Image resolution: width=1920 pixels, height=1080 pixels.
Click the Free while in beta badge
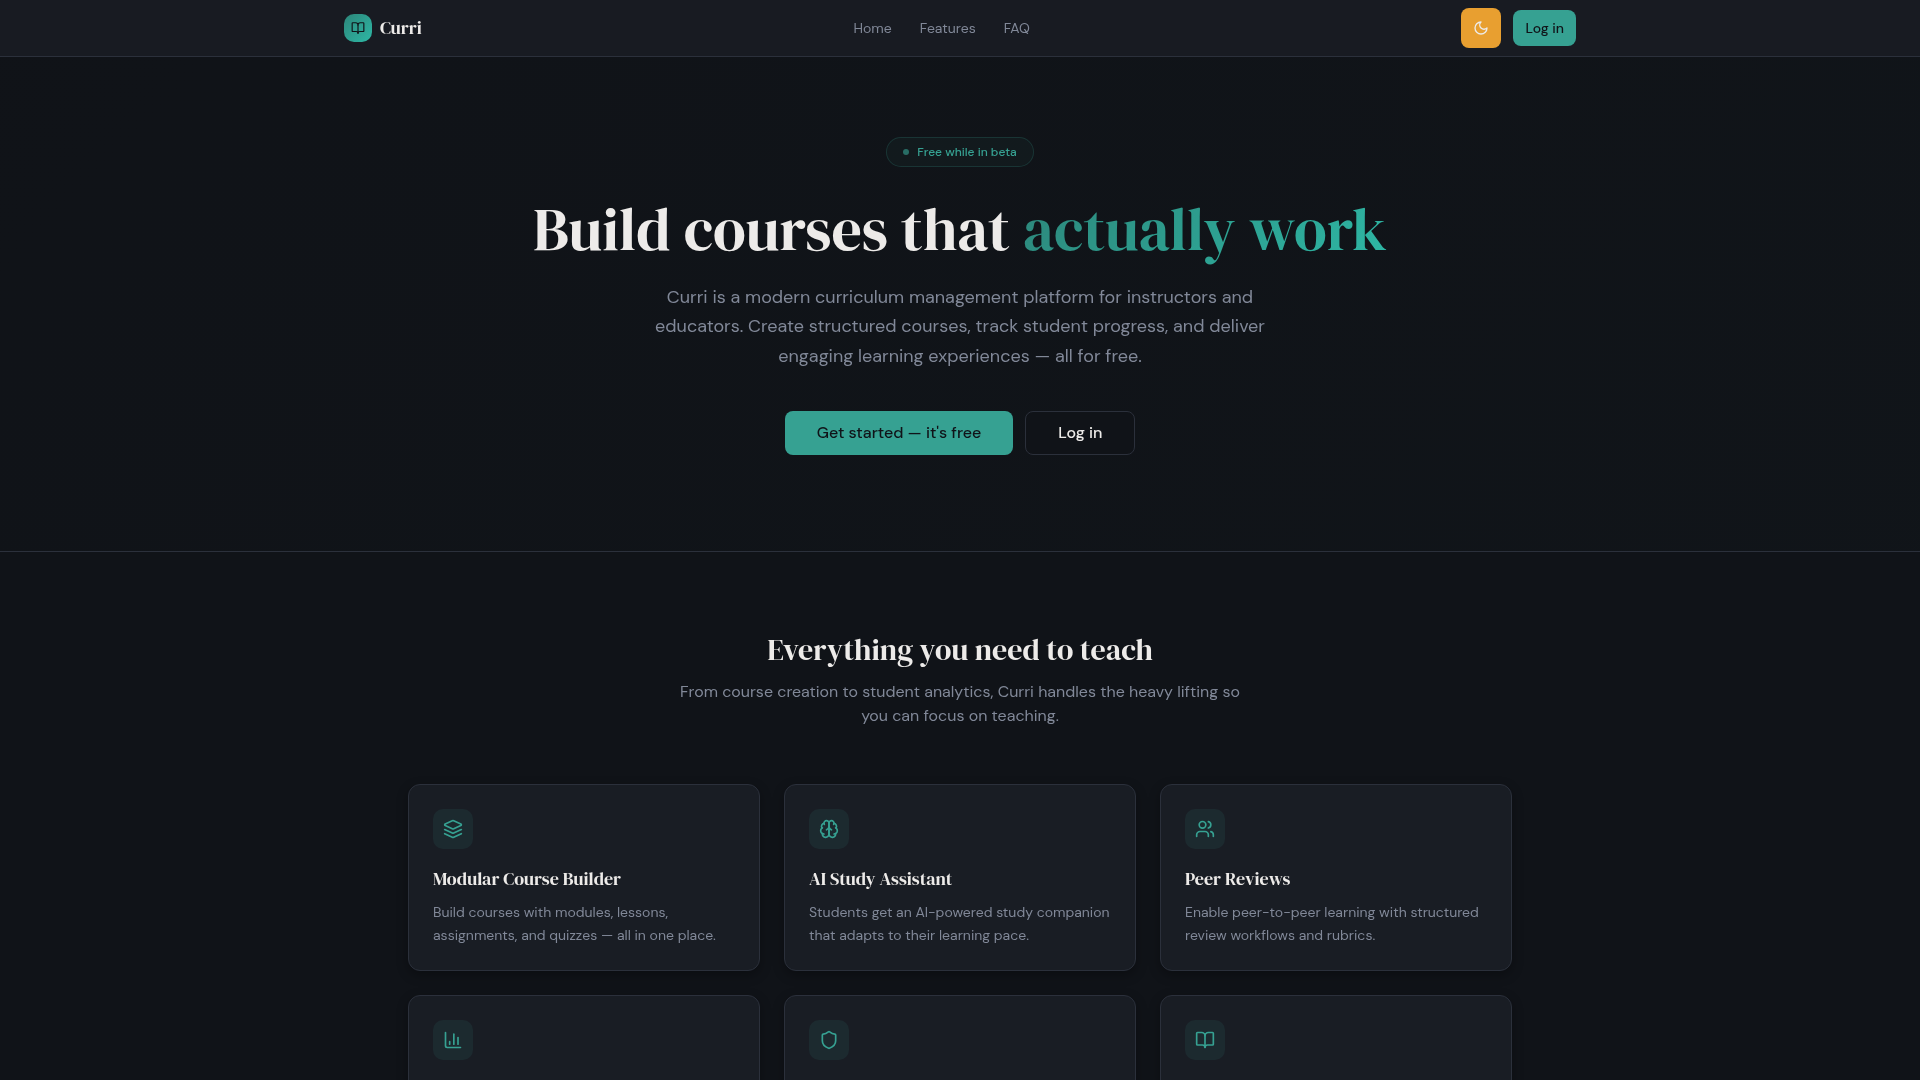point(960,152)
